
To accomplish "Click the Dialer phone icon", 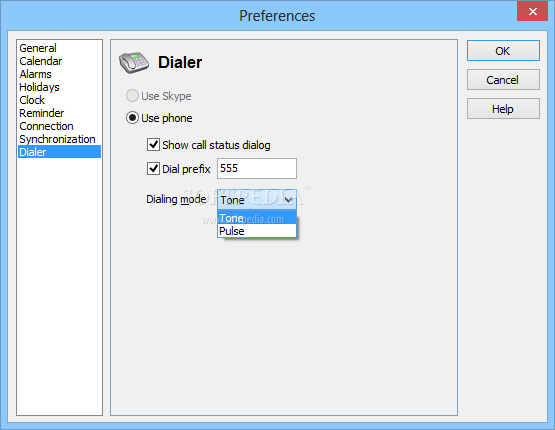I will 134,62.
